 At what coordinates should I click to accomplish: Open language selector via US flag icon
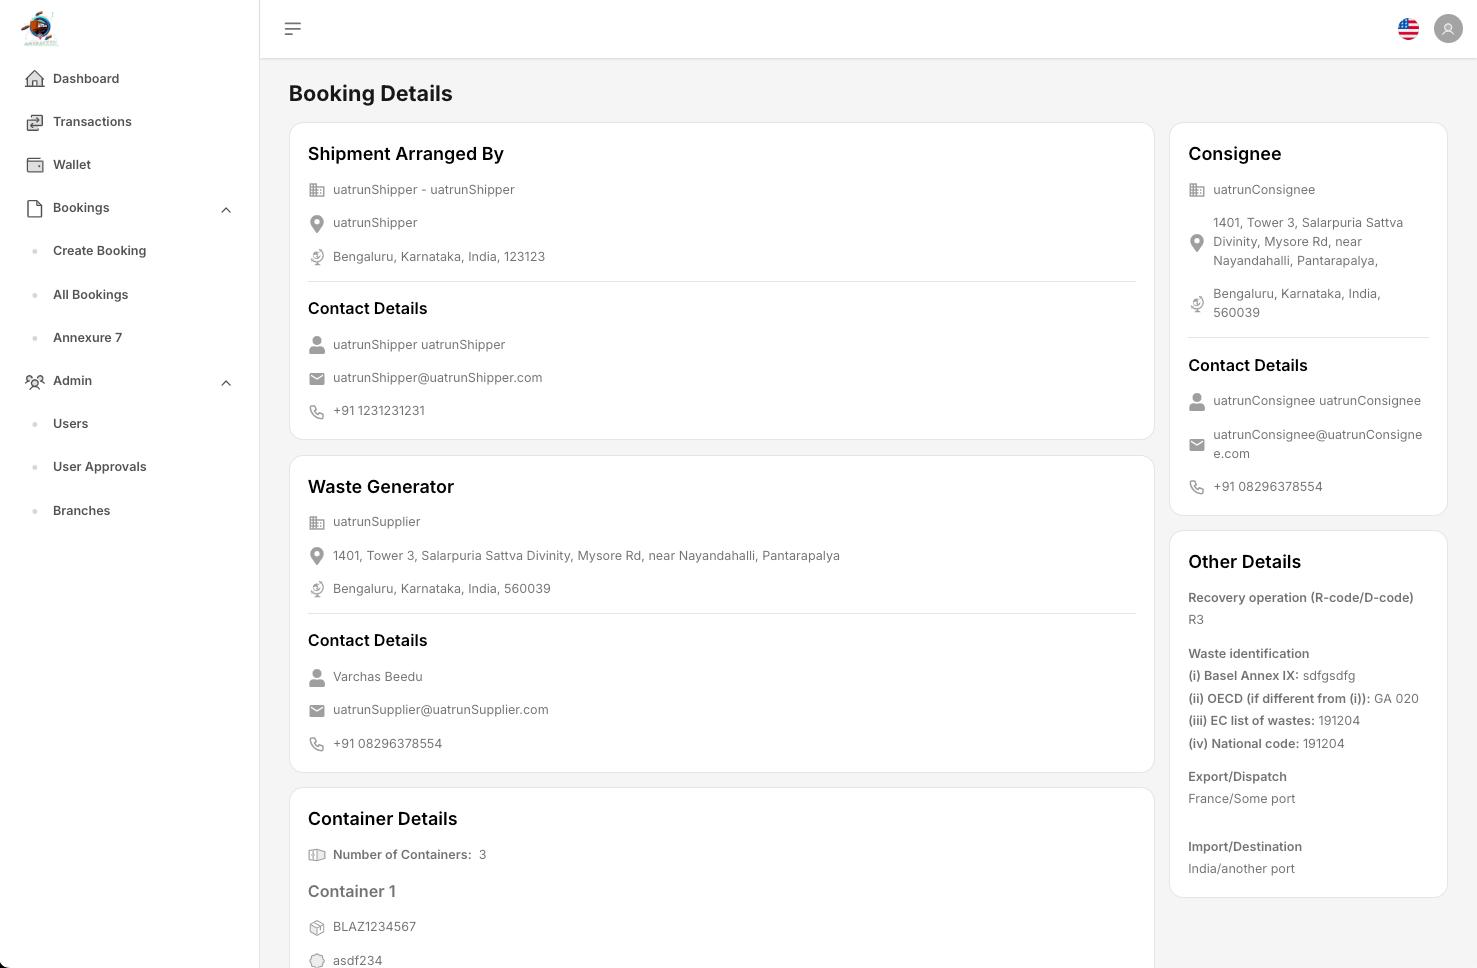pos(1408,29)
